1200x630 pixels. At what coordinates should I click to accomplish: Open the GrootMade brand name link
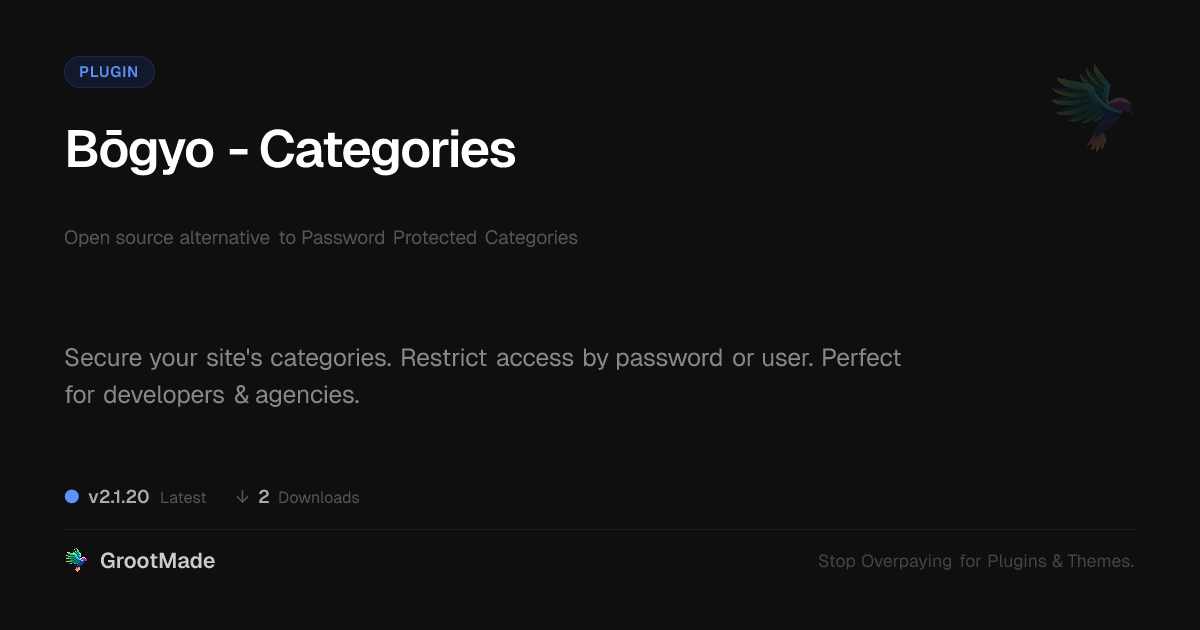[157, 561]
